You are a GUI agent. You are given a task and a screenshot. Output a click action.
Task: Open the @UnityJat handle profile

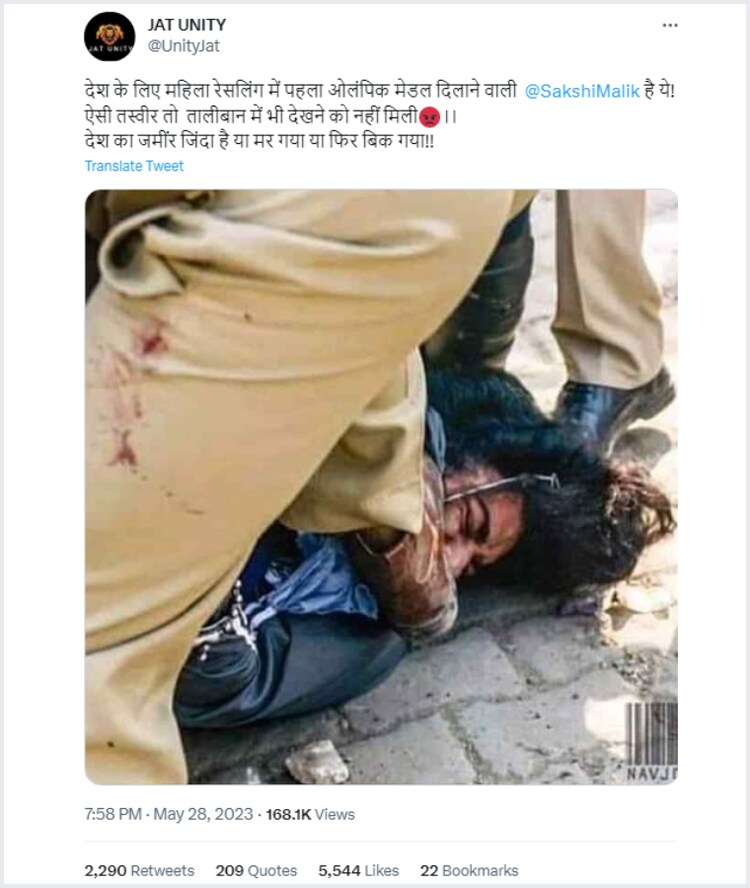pos(184,46)
